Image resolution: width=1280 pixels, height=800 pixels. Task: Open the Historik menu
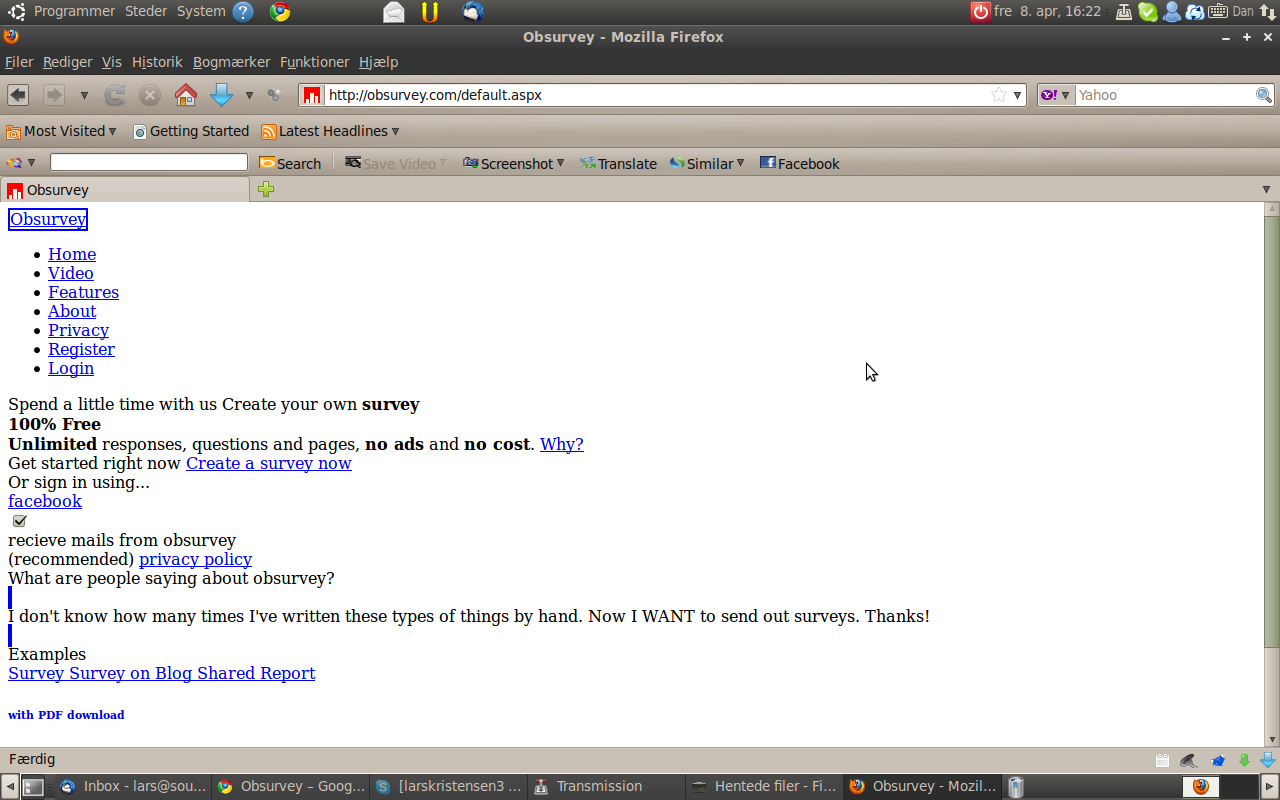pos(157,62)
